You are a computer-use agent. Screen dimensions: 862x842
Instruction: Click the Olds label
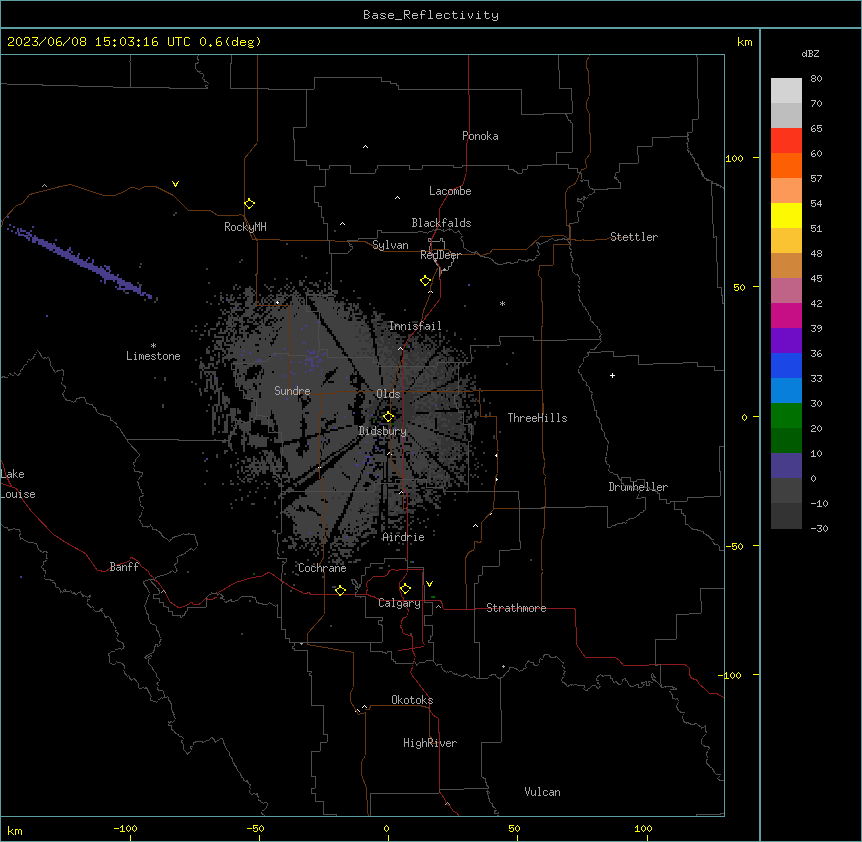388,394
